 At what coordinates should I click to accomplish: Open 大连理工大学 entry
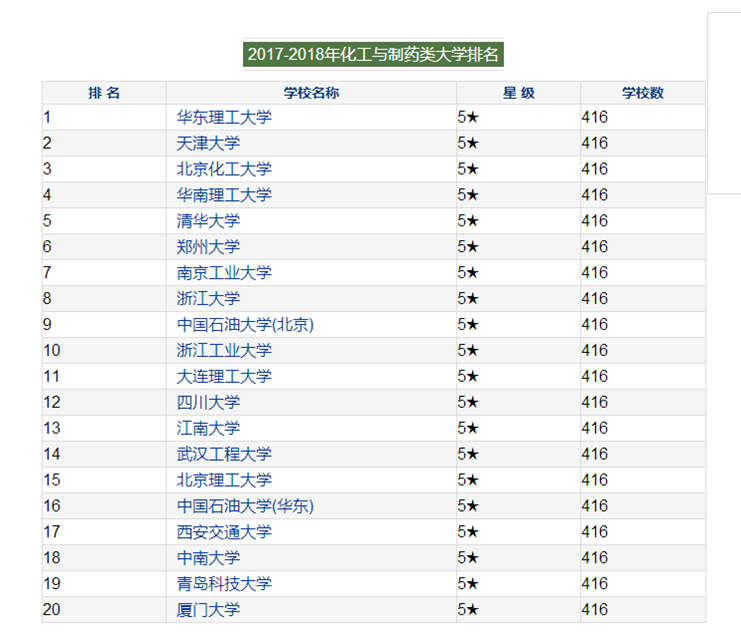click(223, 377)
